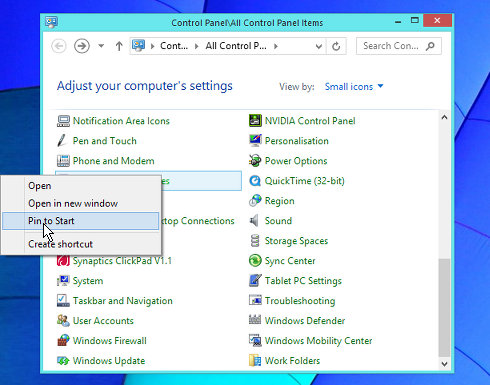Click the green Sync Center icon
This screenshot has height=385, width=490.
(255, 261)
